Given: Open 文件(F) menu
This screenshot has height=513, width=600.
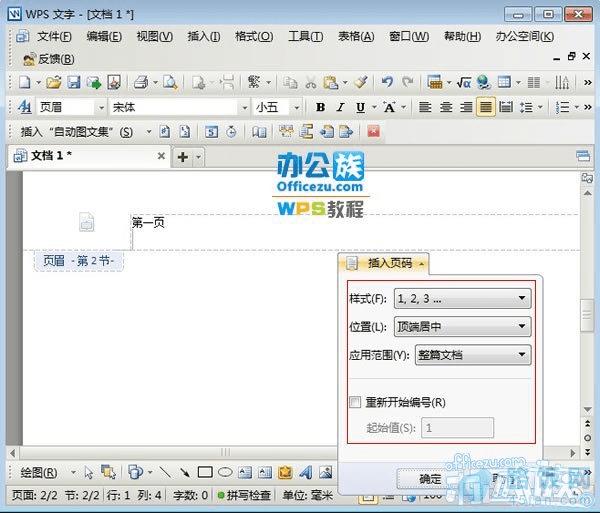Looking at the screenshot, I should (54, 36).
